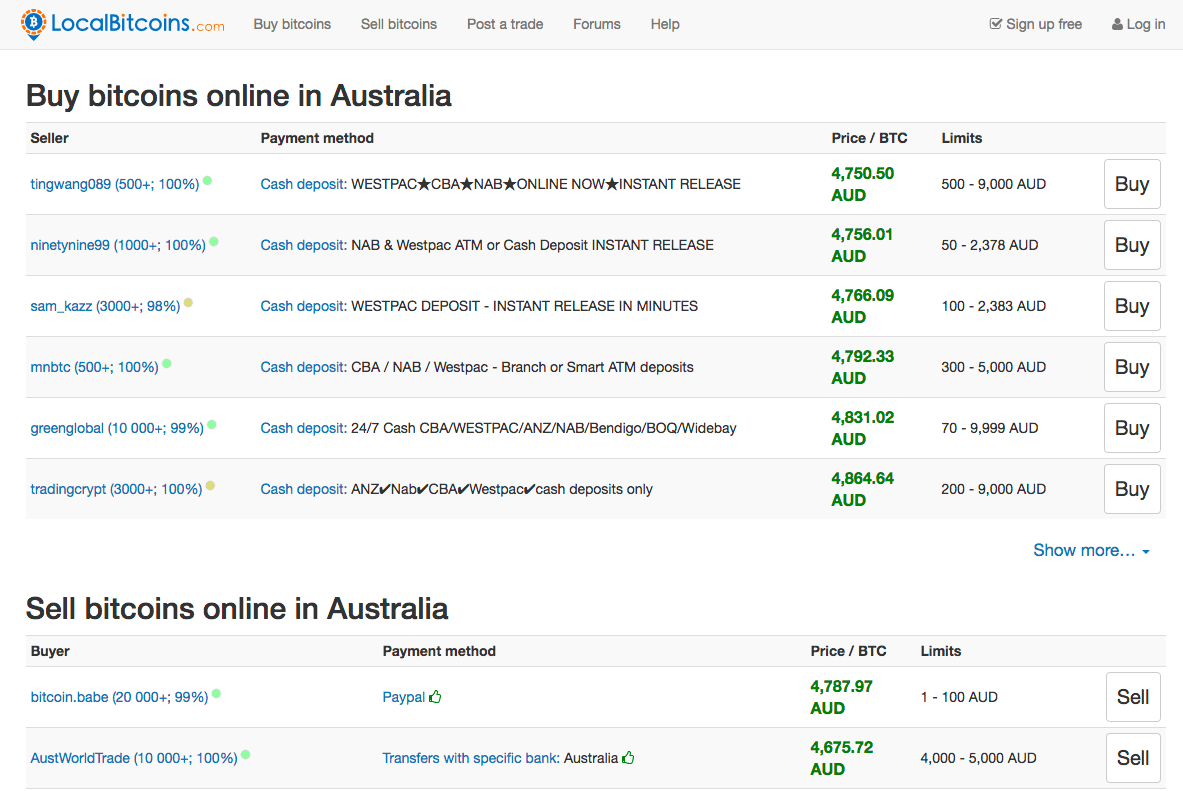This screenshot has height=791, width=1183.
Task: Open Transfers with specific bank link
Action: tap(469, 758)
